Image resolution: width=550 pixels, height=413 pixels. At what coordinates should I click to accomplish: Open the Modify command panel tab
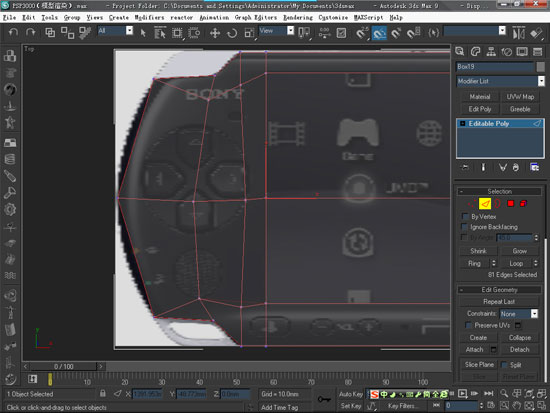point(475,52)
